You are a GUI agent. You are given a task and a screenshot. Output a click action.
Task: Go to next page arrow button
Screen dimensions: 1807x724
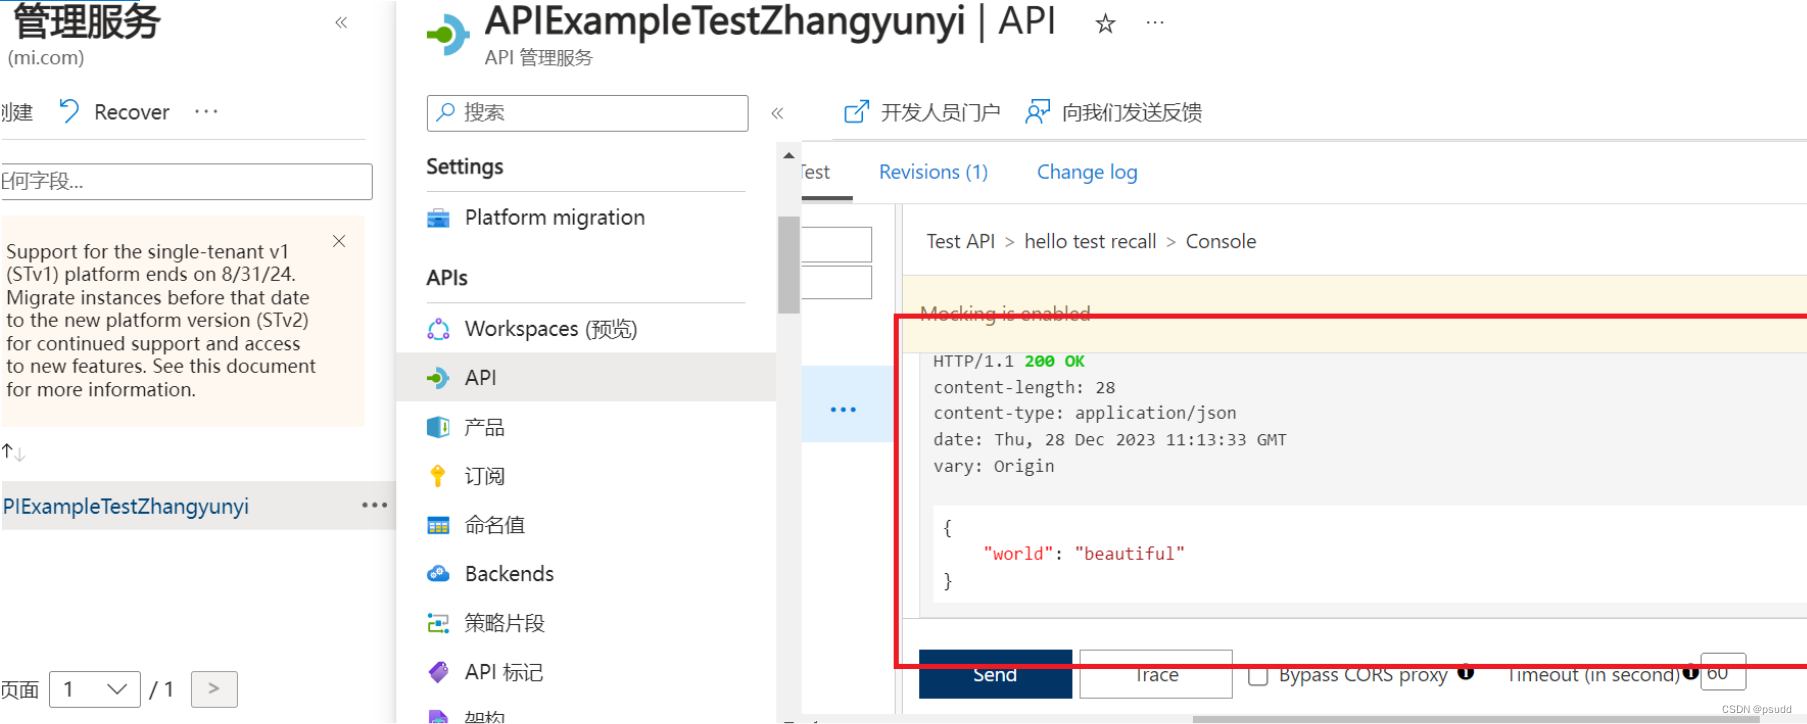tap(214, 689)
